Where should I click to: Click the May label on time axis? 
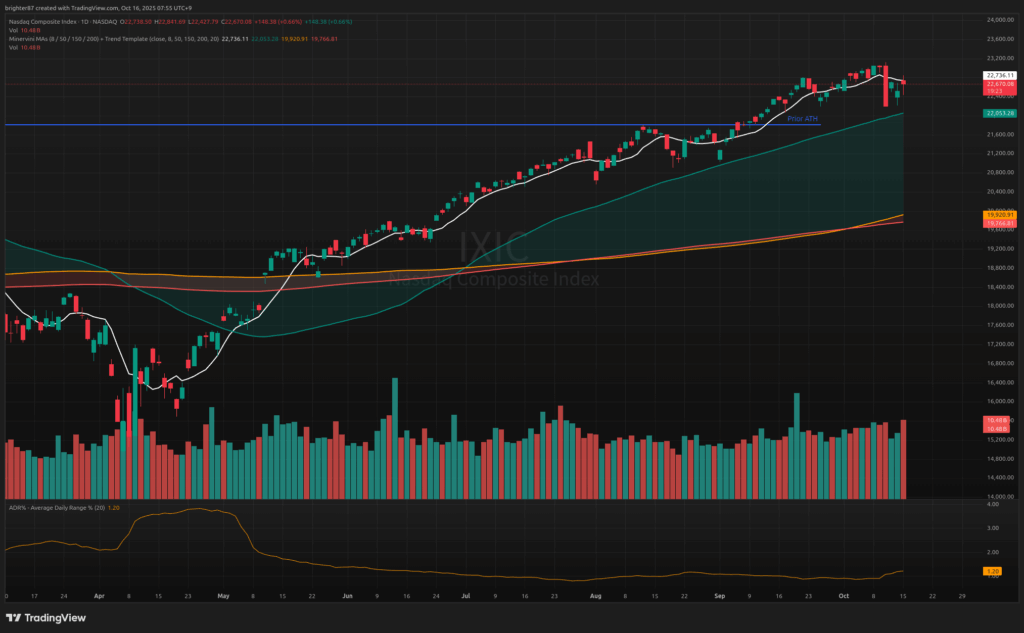pos(222,594)
